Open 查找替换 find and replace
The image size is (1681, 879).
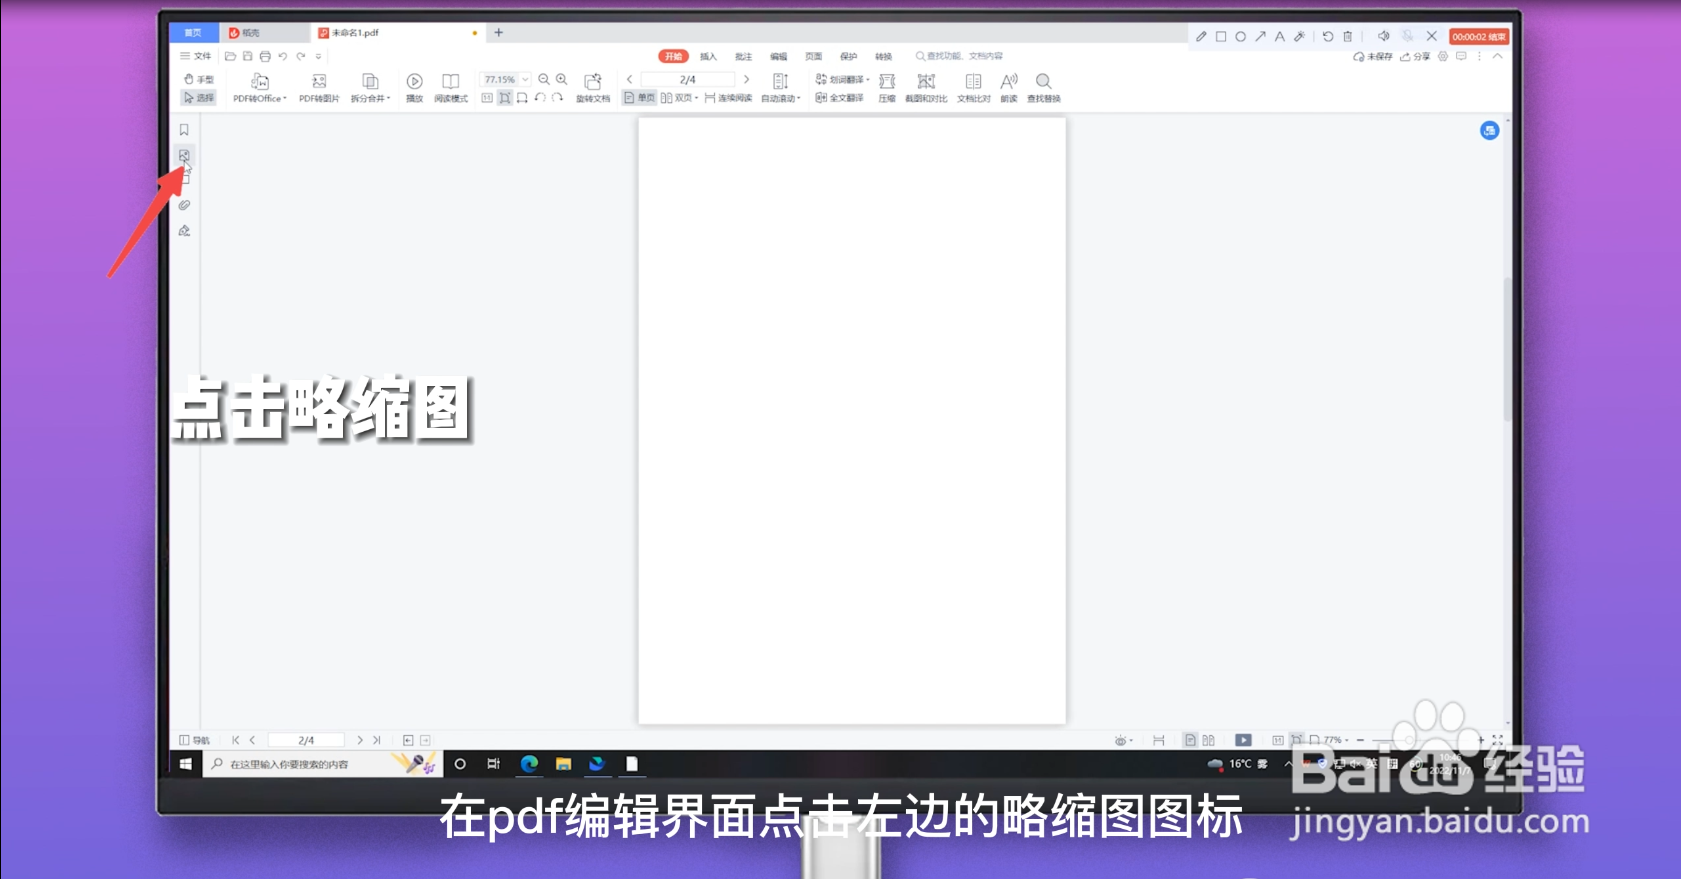1044,88
